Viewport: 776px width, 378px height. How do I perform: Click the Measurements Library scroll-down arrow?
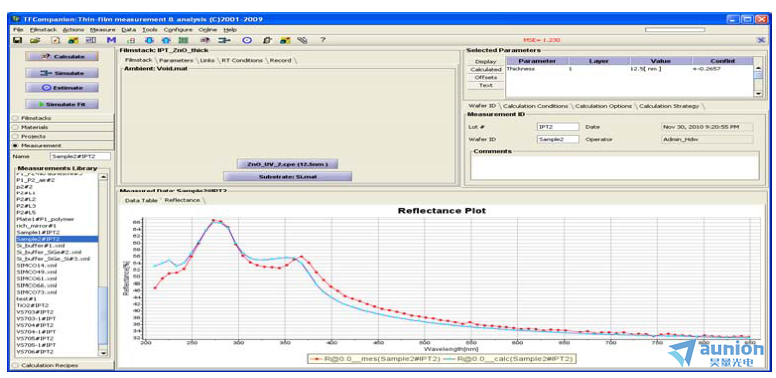(103, 353)
